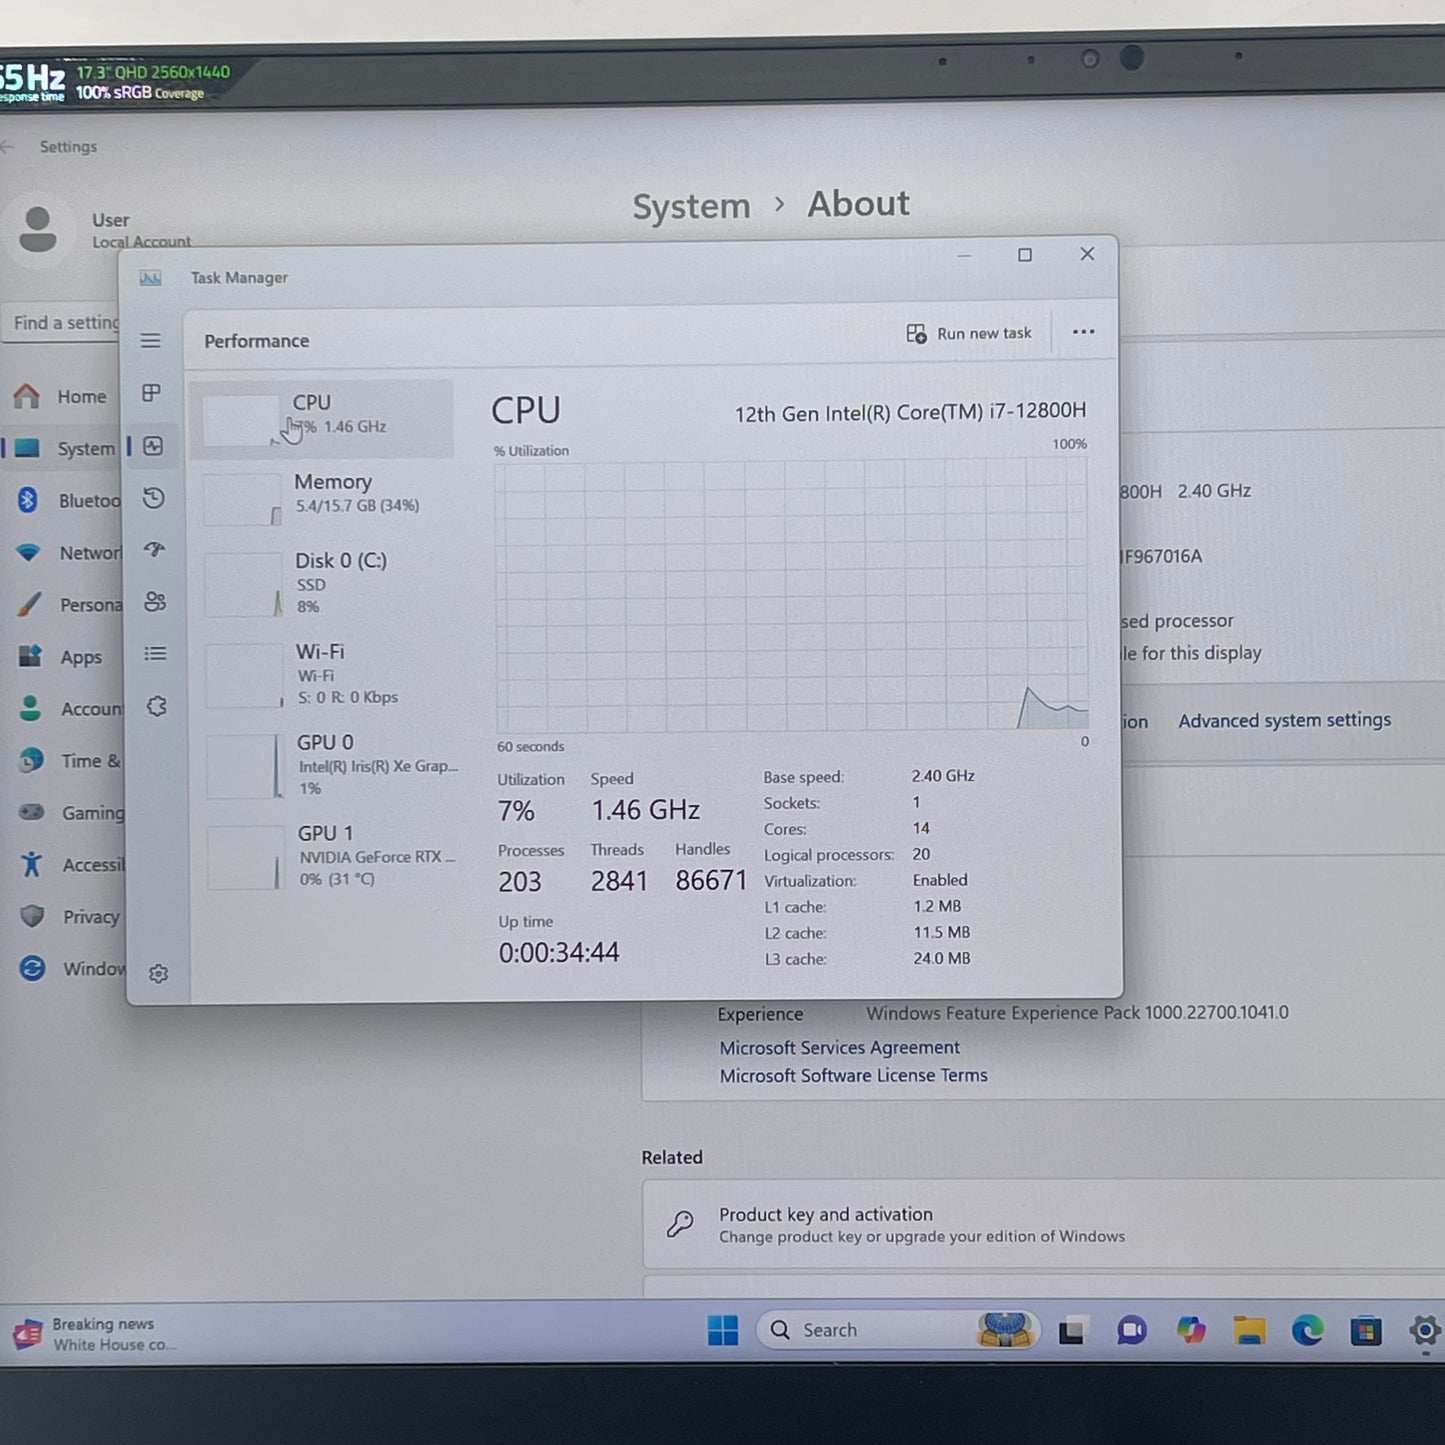Open Gaming in Settings sidebar
1445x1445 pixels.
(72, 813)
